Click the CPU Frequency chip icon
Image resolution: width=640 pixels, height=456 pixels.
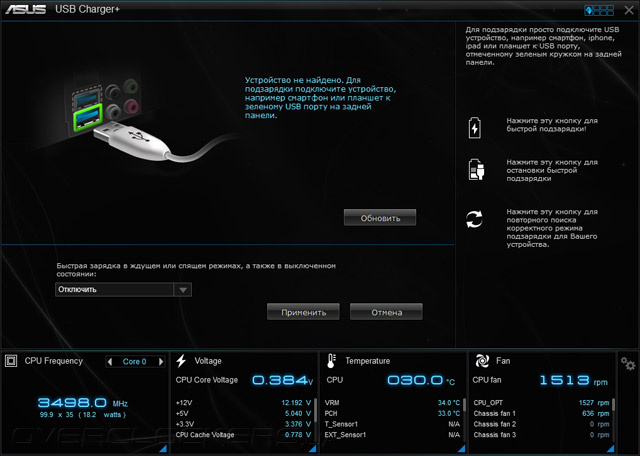[x=11, y=361]
